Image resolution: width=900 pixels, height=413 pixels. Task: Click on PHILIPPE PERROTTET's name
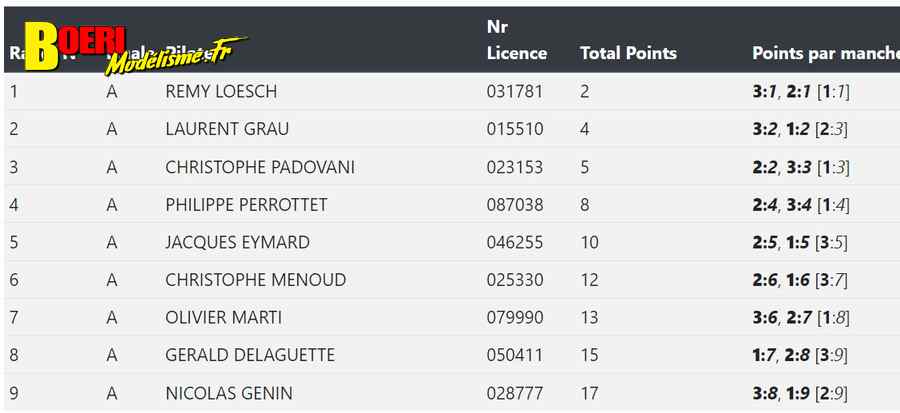tap(246, 205)
